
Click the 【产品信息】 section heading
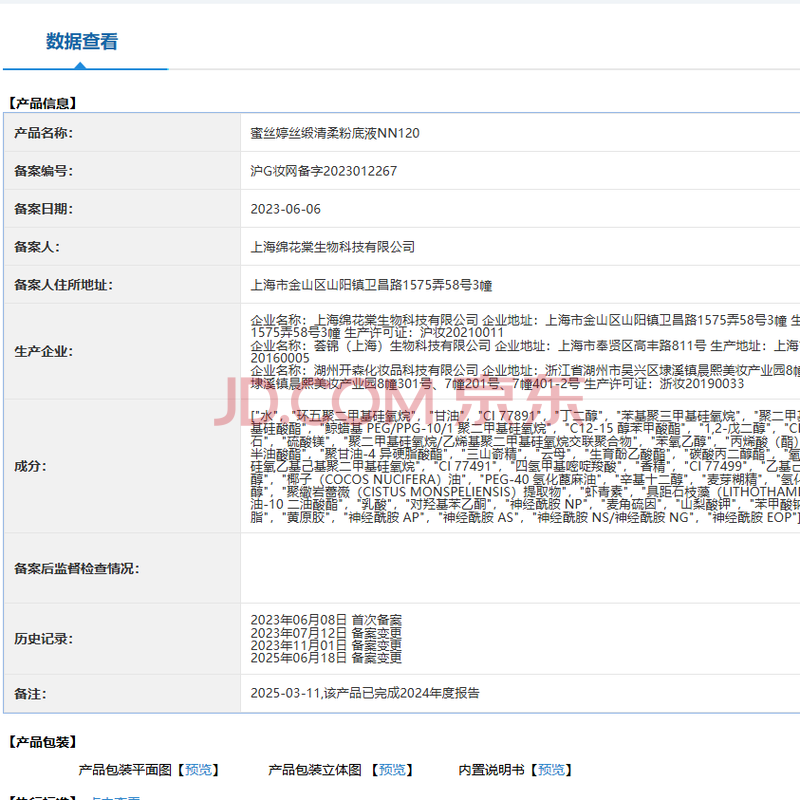tap(43, 103)
